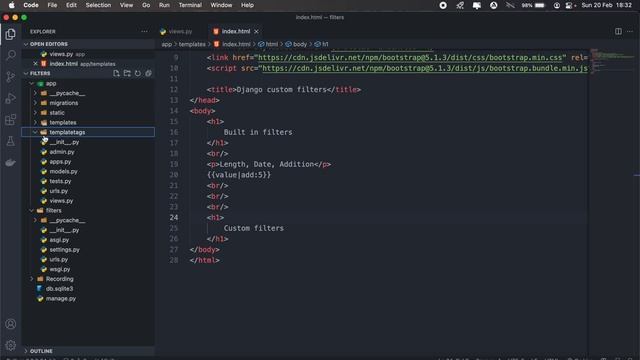Open Run and Debug view
The height and width of the screenshot is (360, 640).
[11, 98]
